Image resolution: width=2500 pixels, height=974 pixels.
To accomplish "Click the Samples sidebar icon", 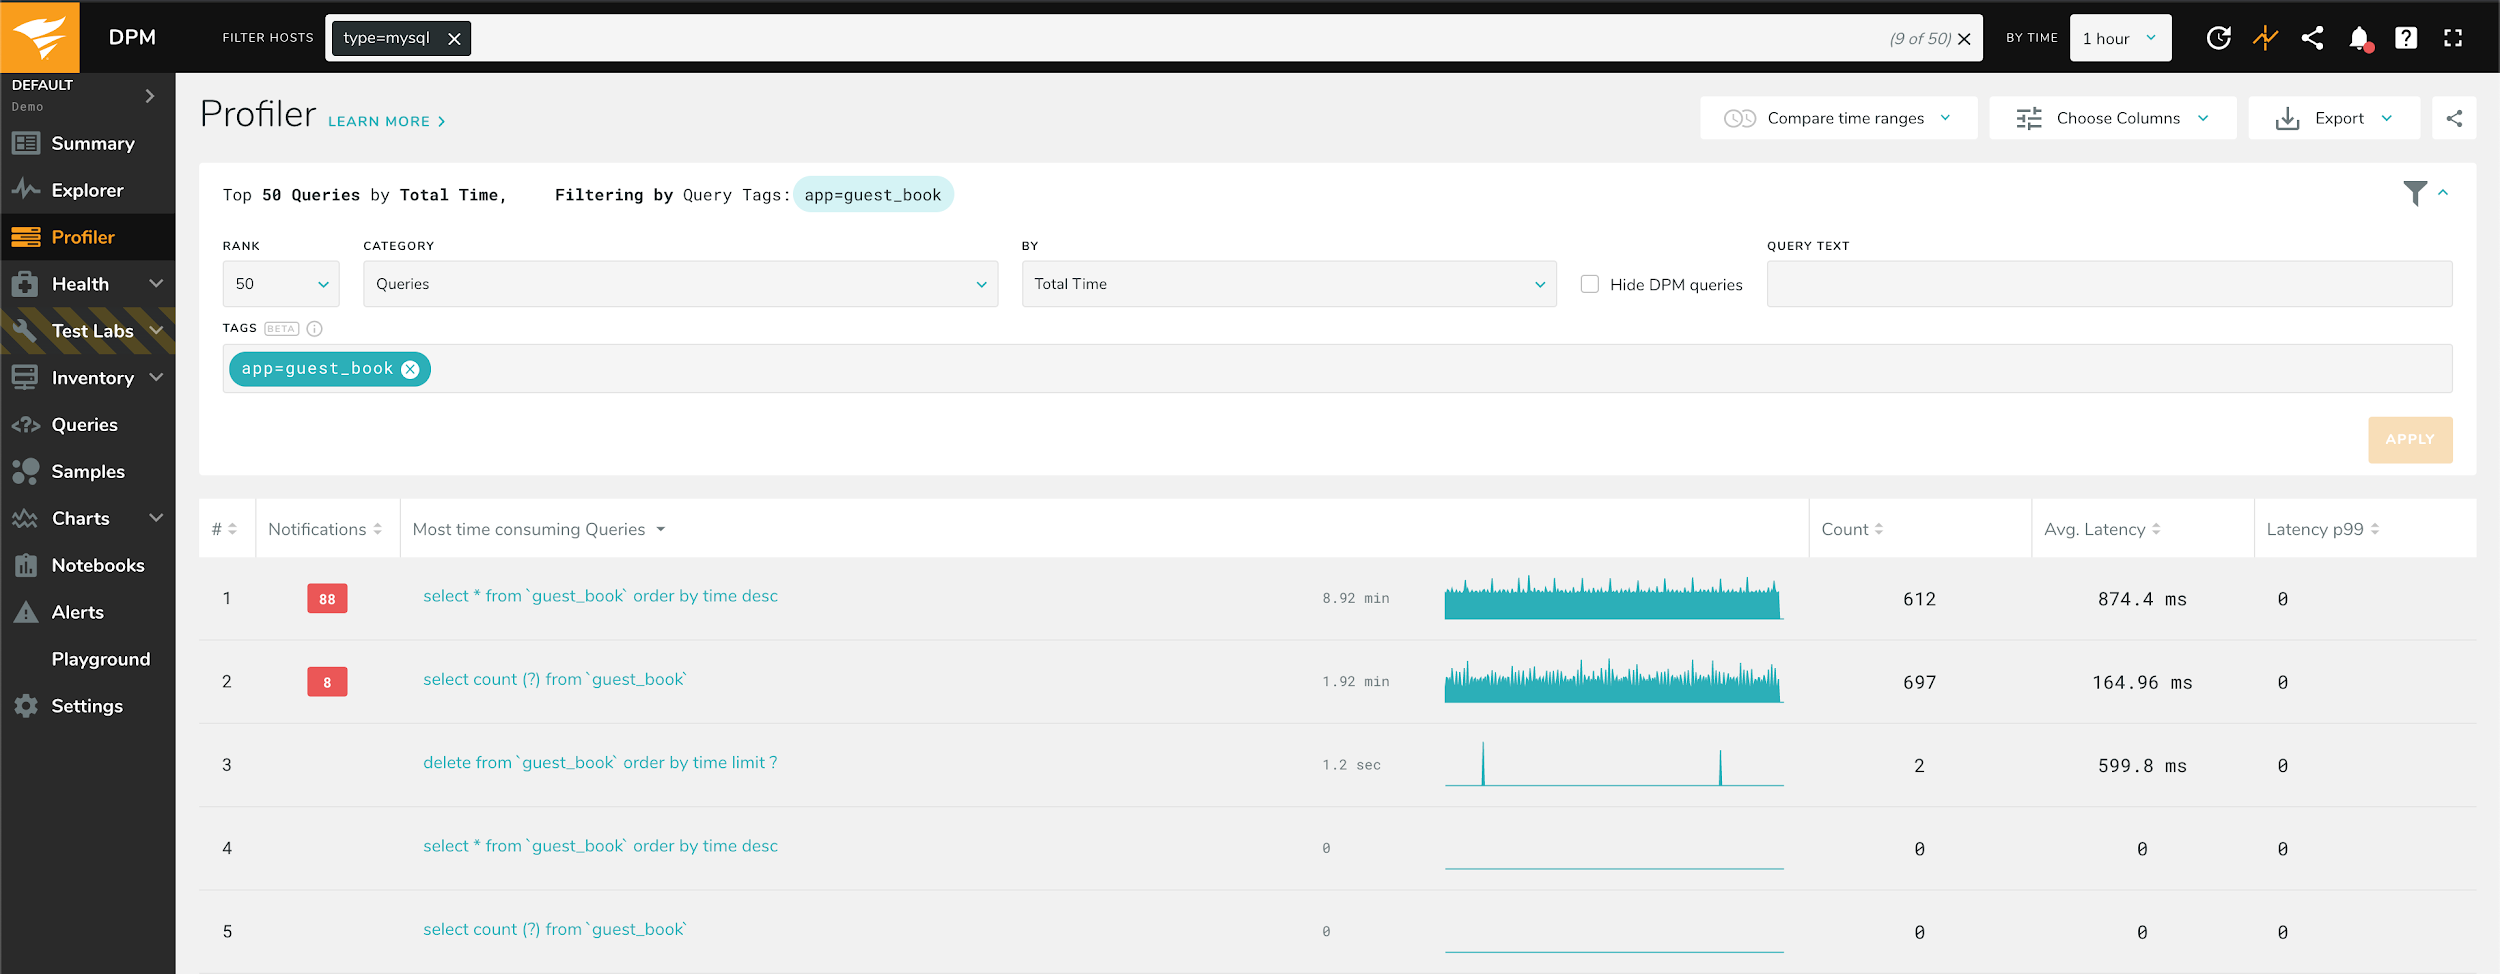I will [26, 471].
